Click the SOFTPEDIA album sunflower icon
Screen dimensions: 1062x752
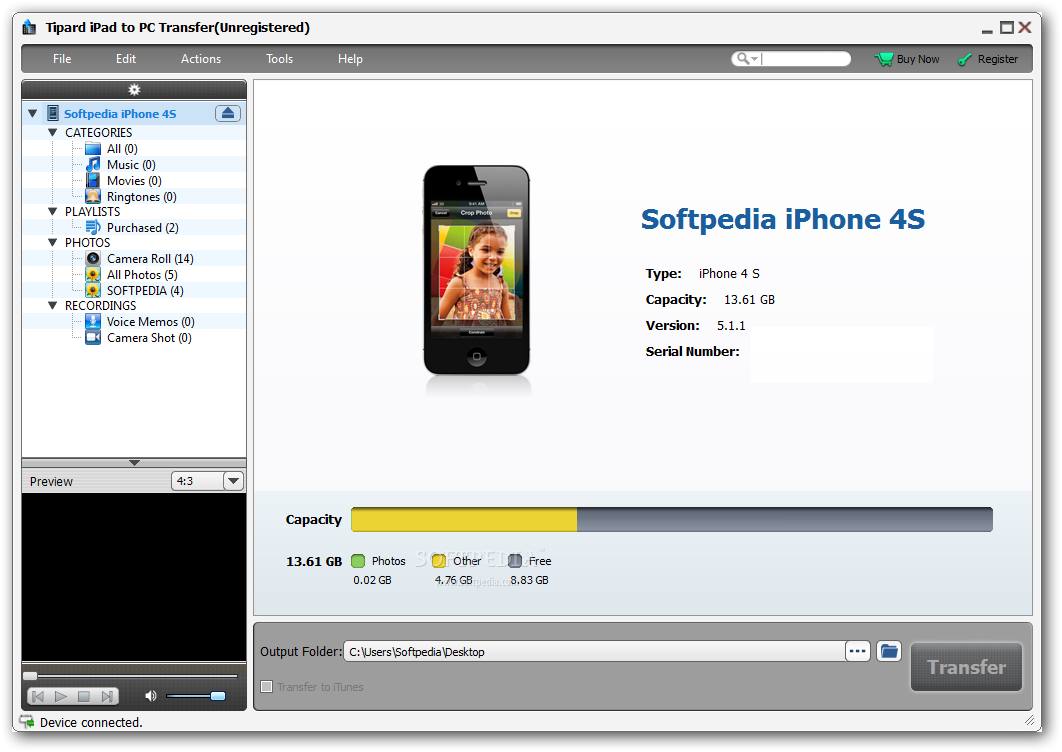coord(93,291)
